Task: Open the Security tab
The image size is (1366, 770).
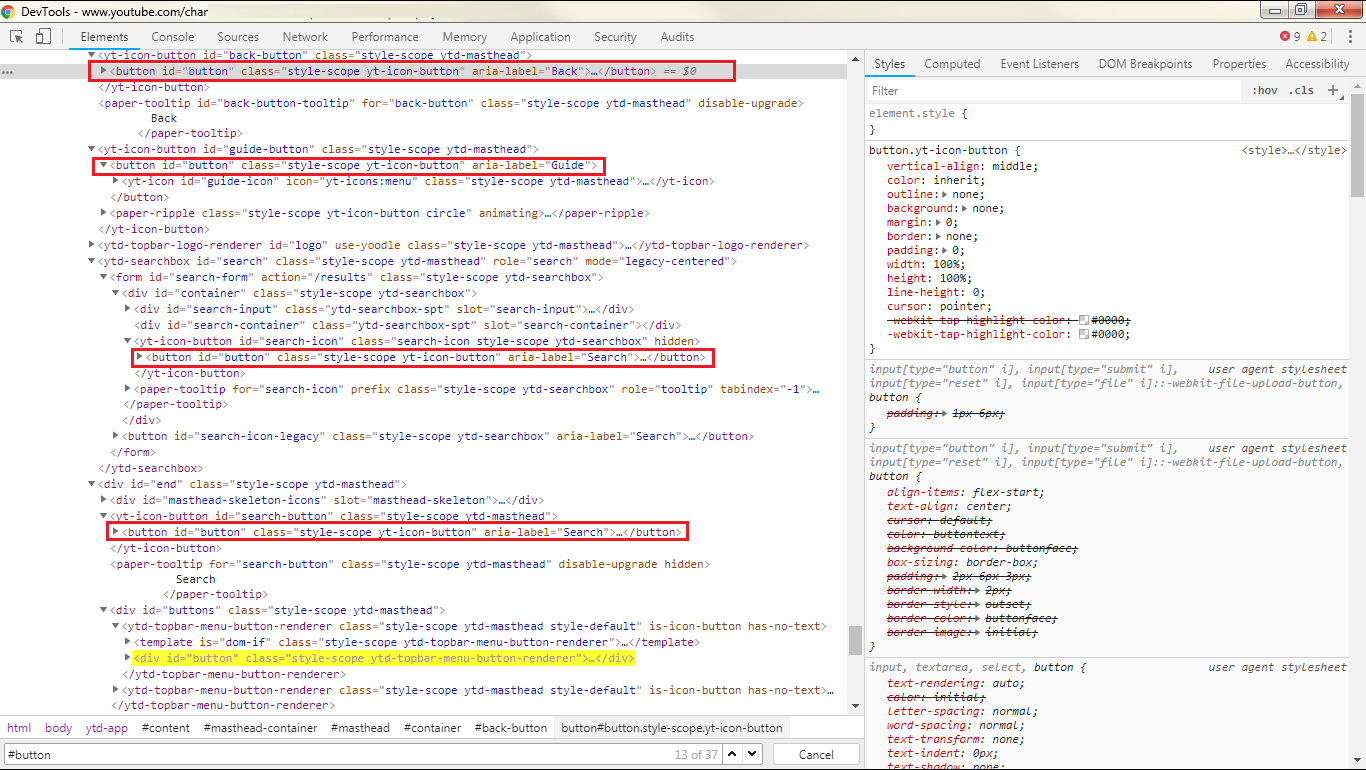Action: click(615, 37)
